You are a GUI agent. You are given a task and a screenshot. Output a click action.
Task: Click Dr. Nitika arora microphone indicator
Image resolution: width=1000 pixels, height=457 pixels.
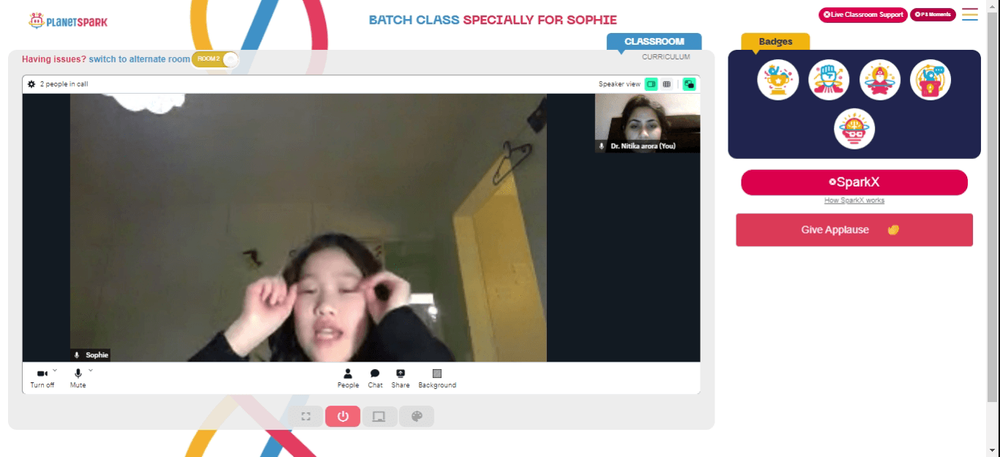[x=601, y=146]
